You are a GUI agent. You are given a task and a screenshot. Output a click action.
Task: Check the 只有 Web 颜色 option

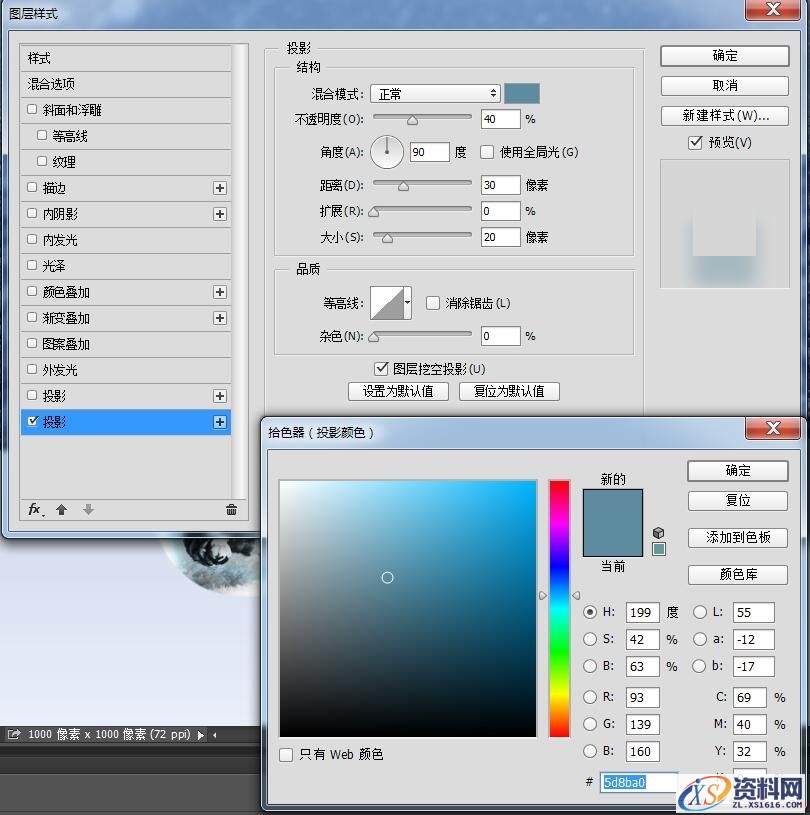click(286, 755)
